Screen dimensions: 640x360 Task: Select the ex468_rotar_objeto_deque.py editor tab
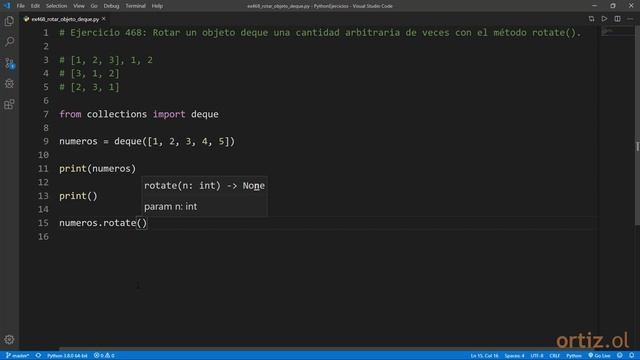pyautogui.click(x=64, y=19)
